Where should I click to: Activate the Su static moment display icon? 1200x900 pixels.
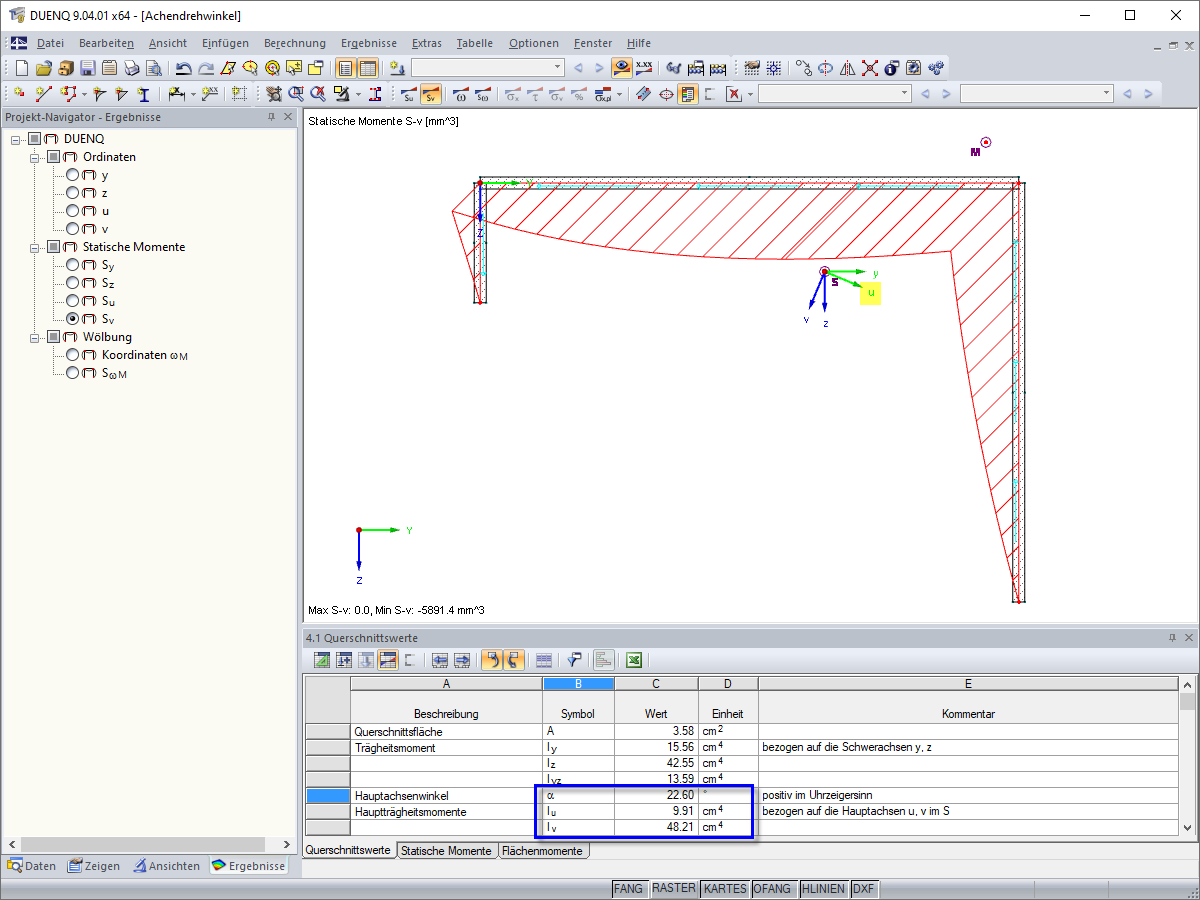tap(409, 94)
